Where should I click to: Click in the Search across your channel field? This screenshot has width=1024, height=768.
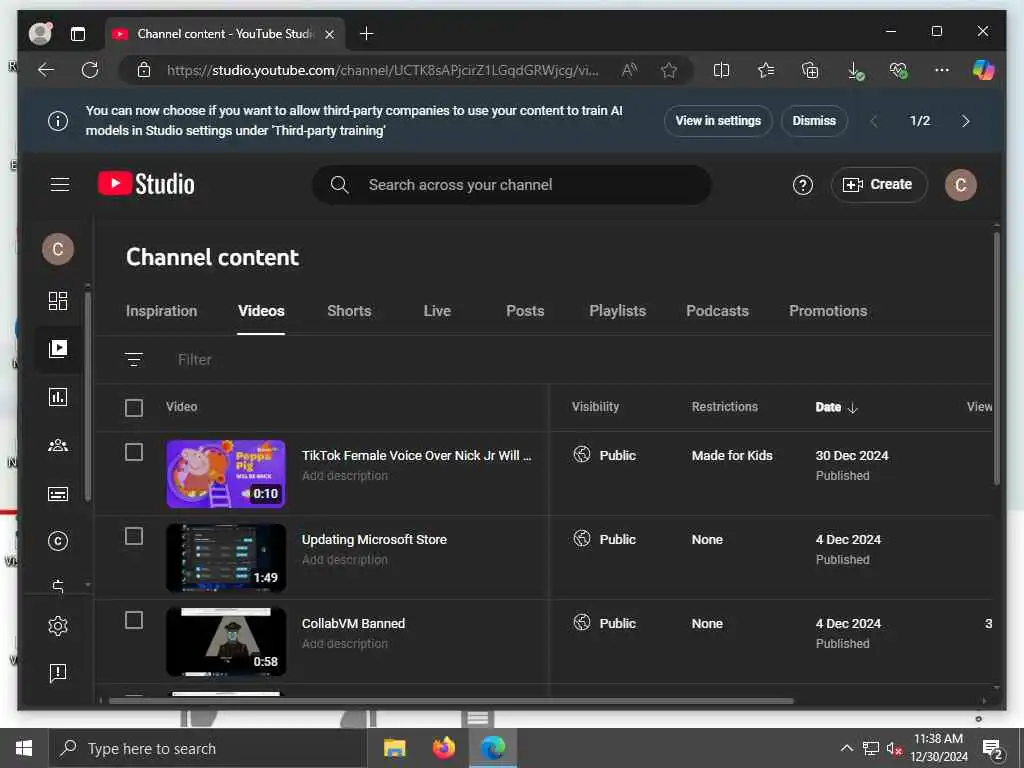511,185
